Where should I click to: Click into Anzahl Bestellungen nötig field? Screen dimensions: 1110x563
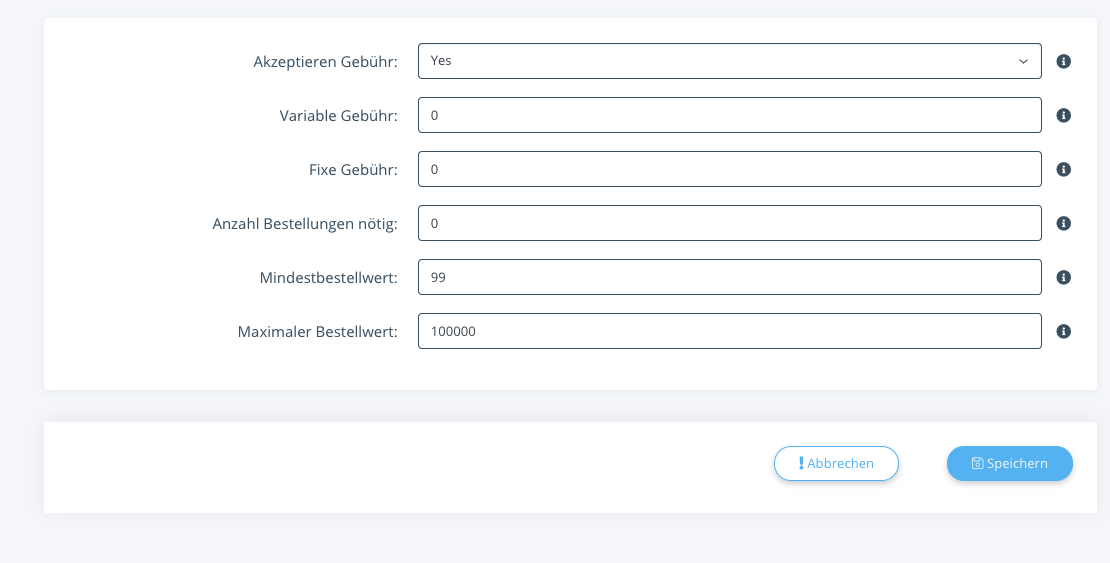[x=730, y=223]
